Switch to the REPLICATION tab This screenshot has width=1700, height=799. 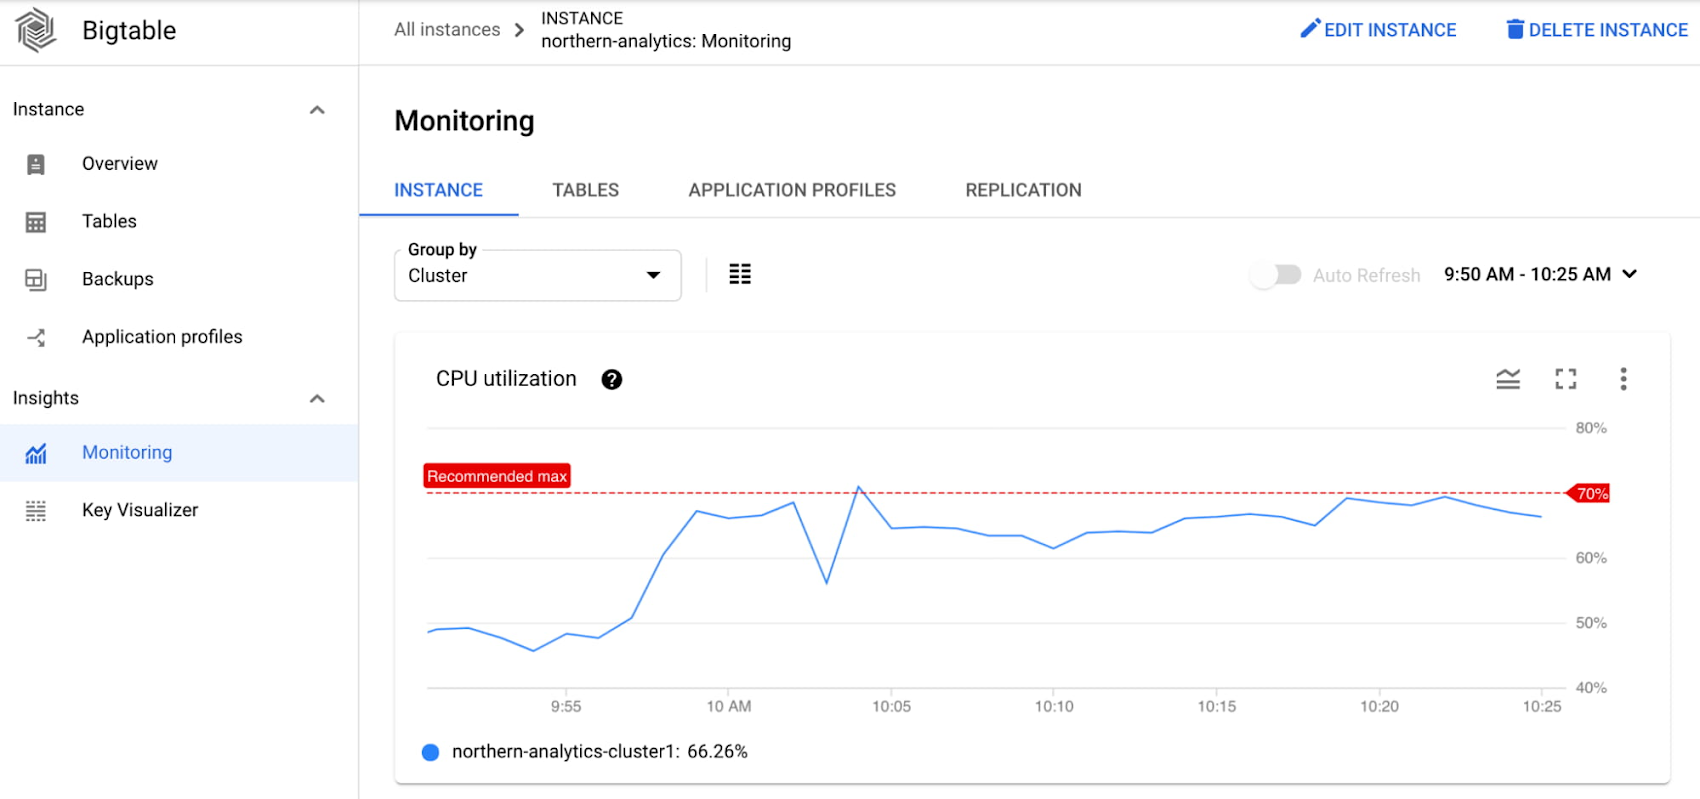(1023, 190)
